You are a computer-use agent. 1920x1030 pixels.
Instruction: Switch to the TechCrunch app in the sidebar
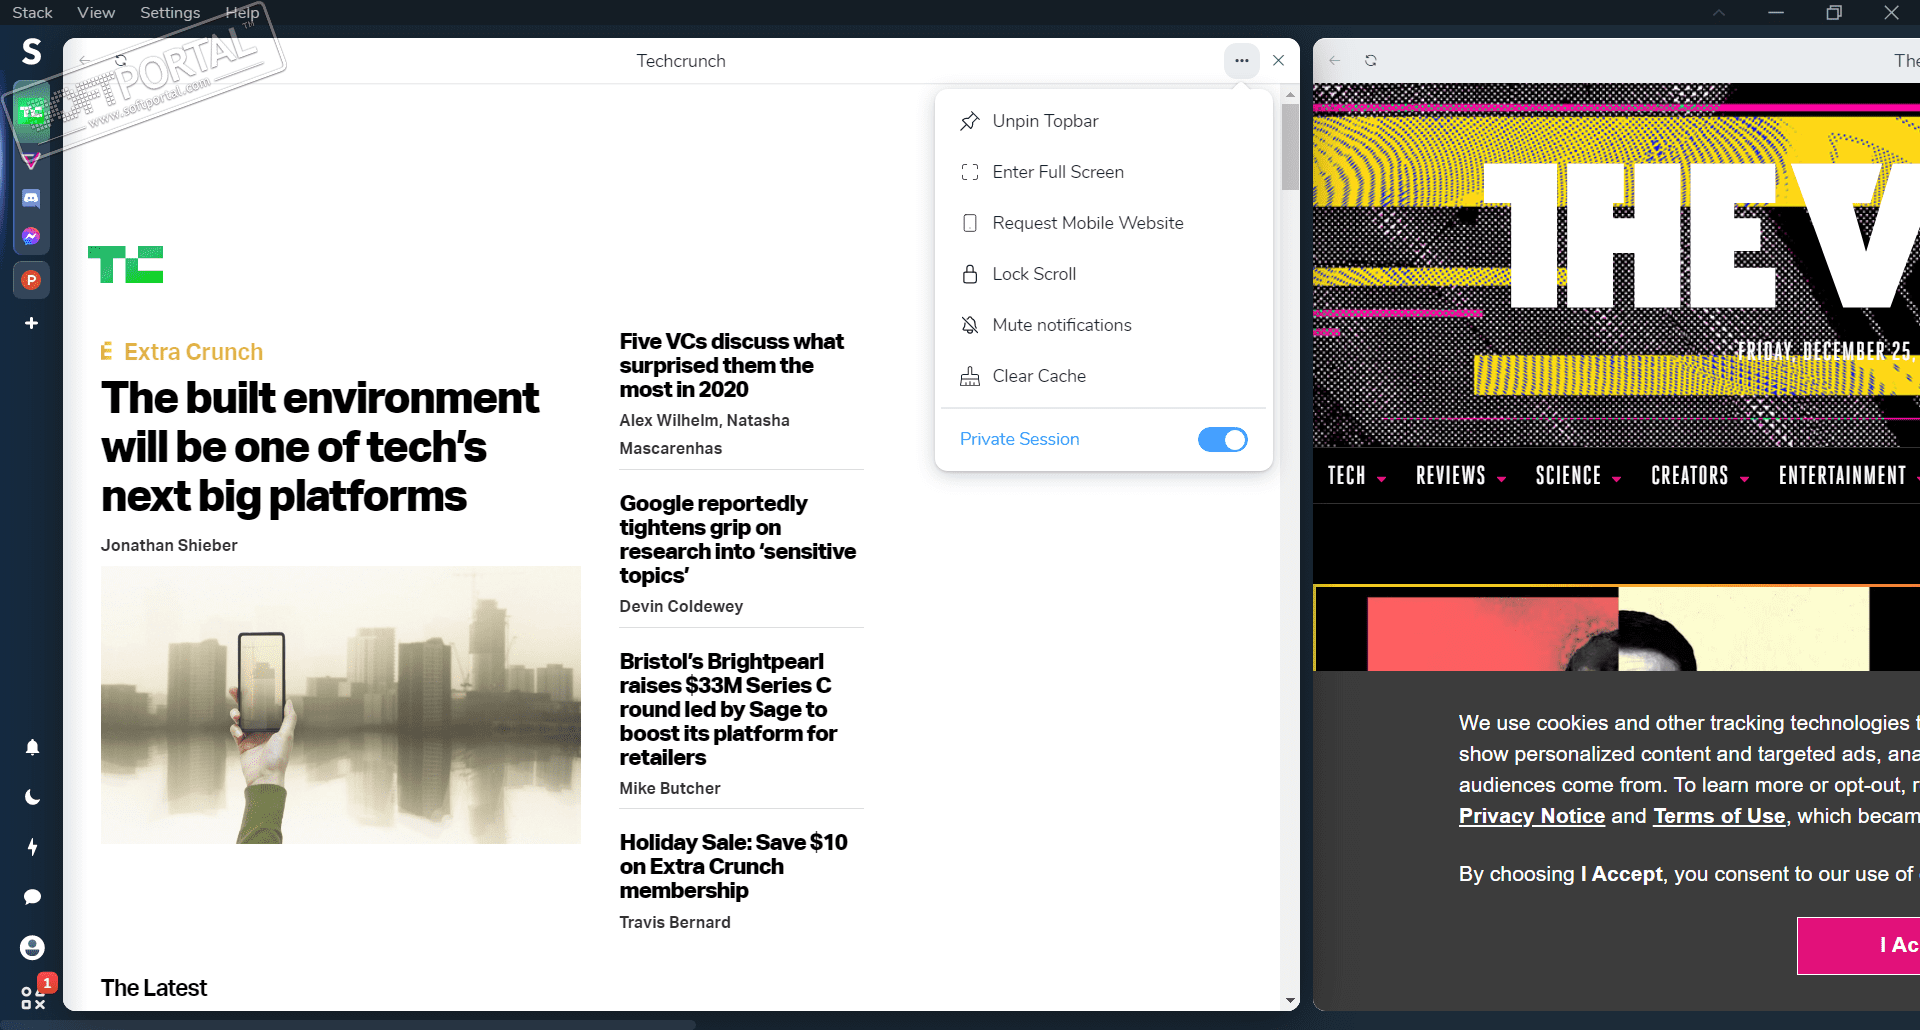(x=32, y=112)
